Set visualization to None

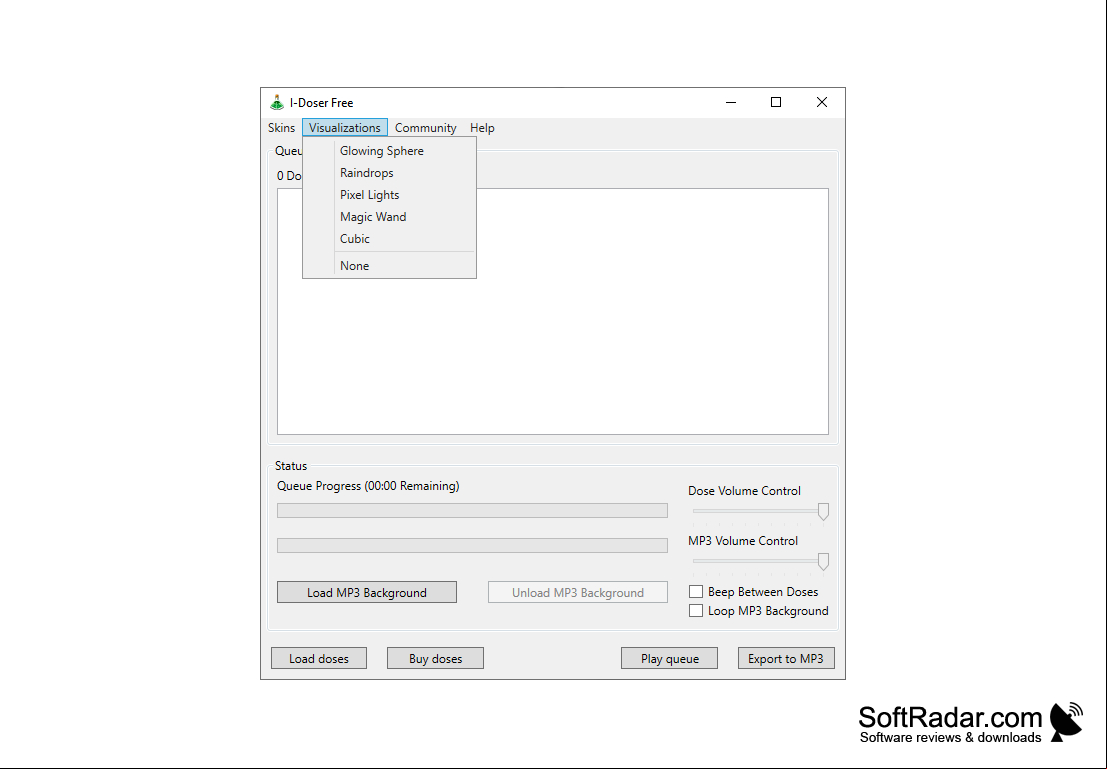point(390,266)
